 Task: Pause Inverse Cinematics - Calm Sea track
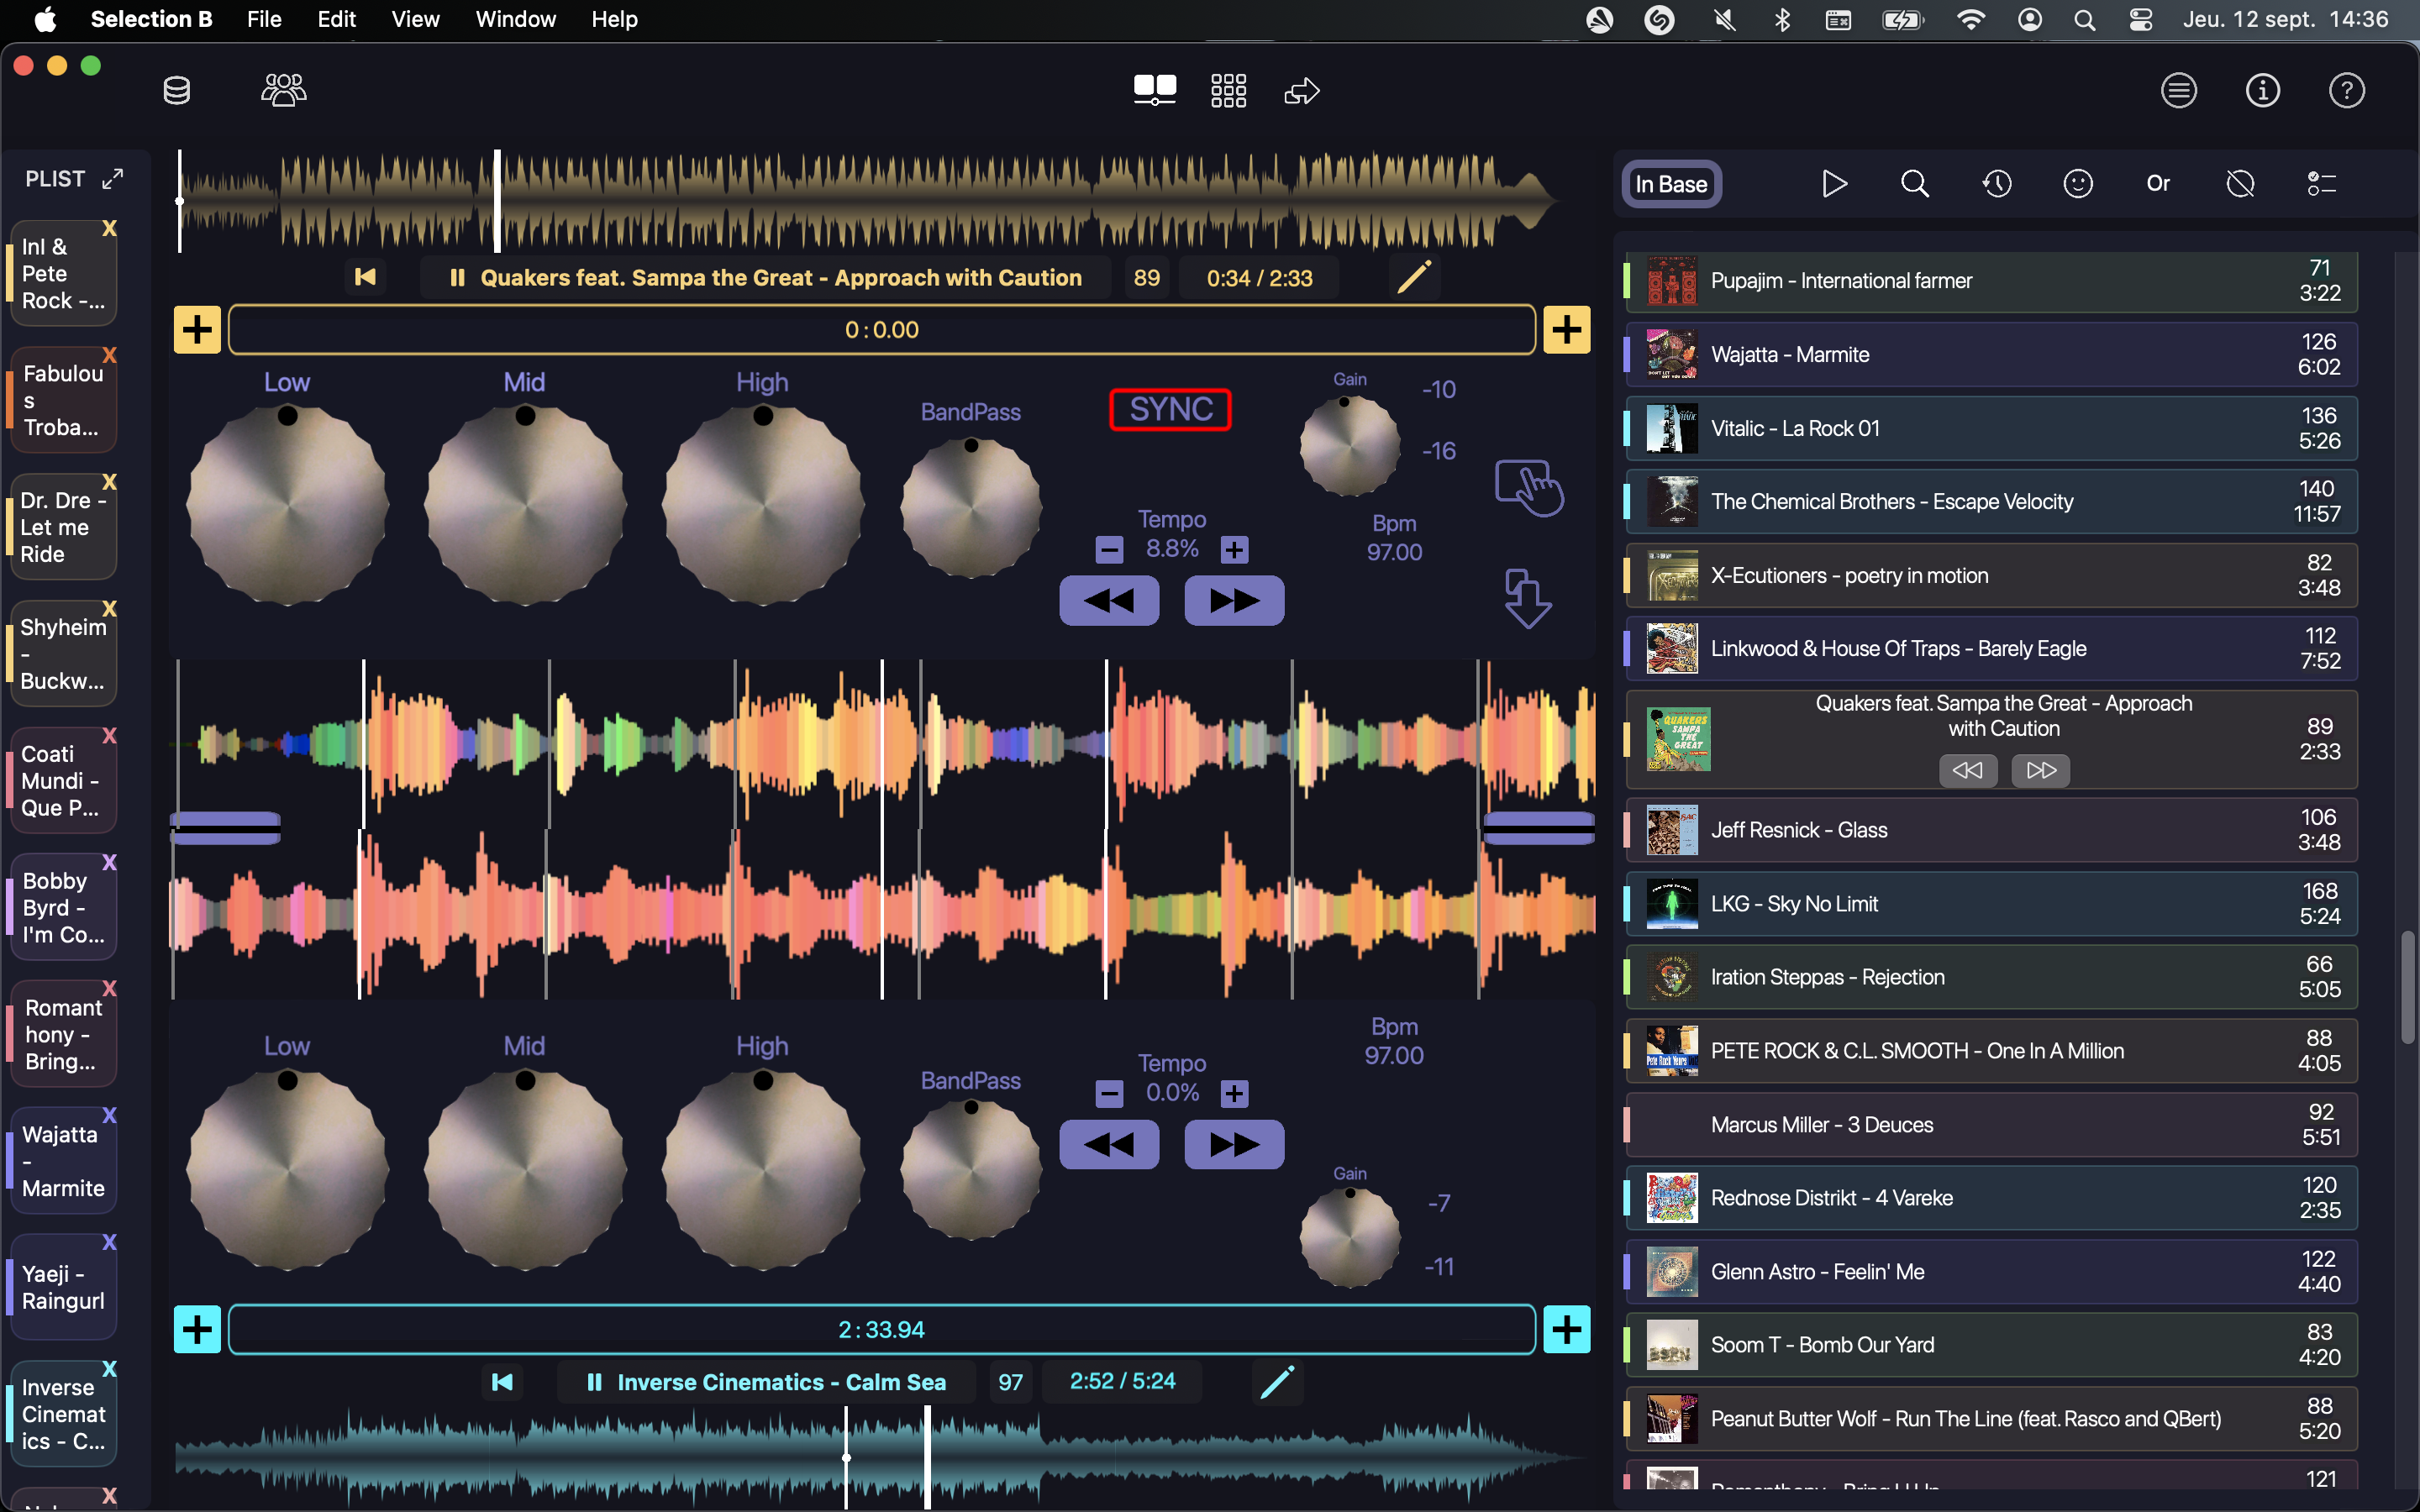[594, 1382]
